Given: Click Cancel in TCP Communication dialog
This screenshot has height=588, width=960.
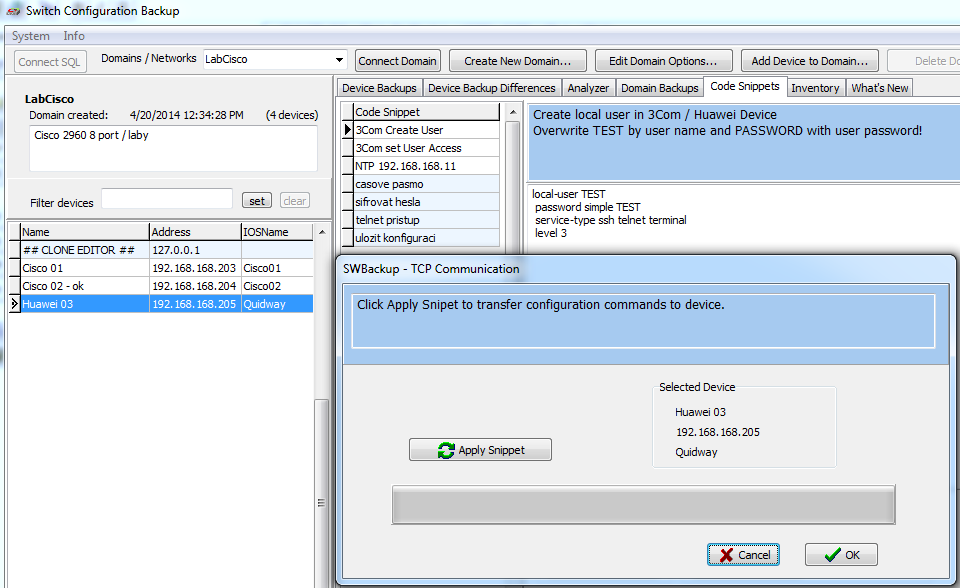Looking at the screenshot, I should click(743, 554).
